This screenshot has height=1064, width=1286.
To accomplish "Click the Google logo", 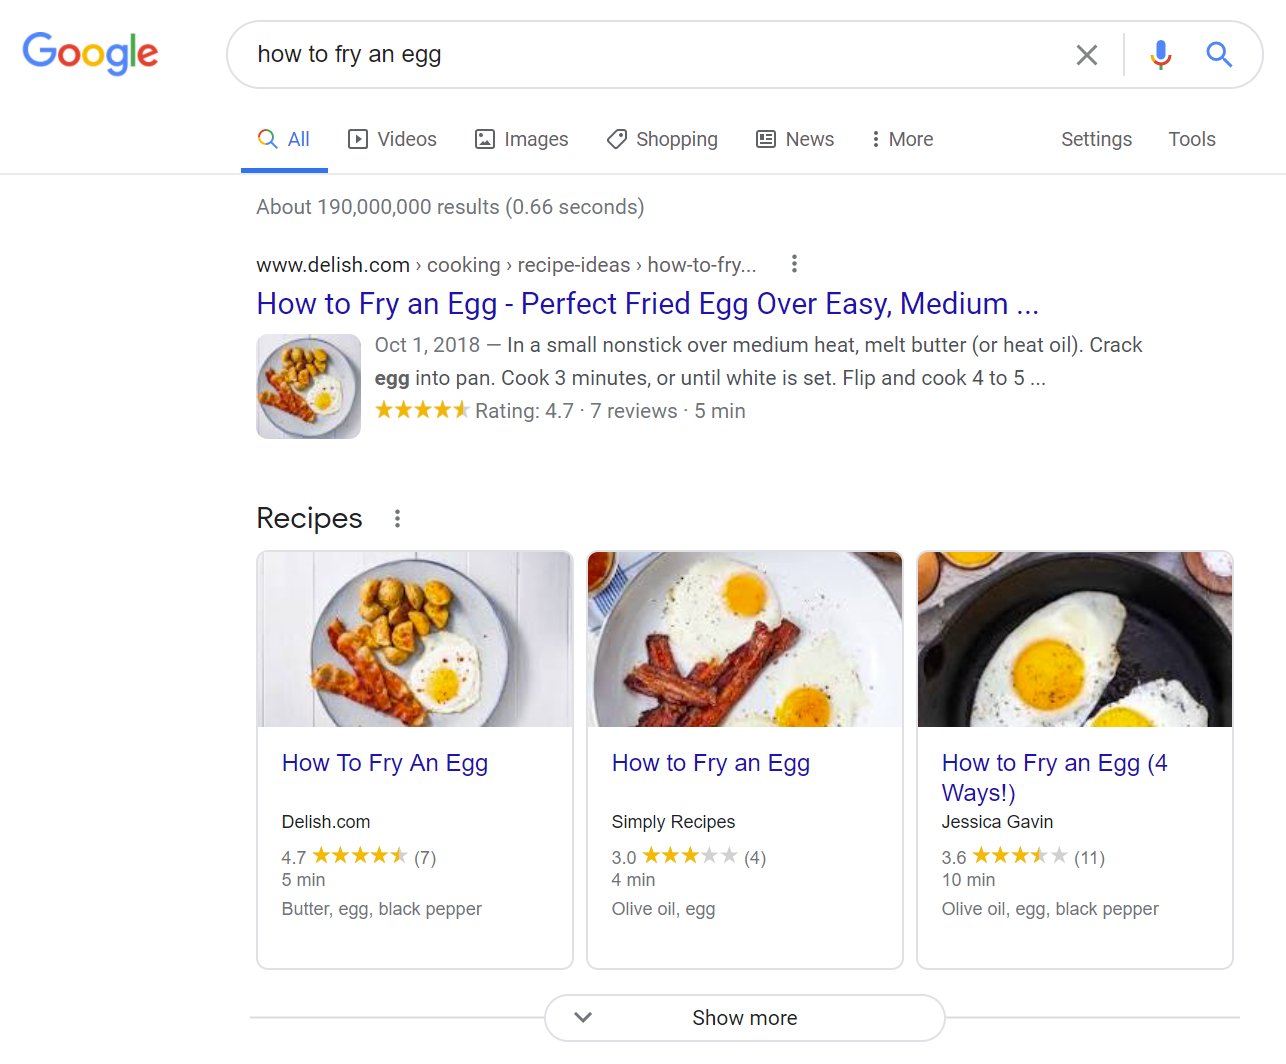I will click(90, 53).
